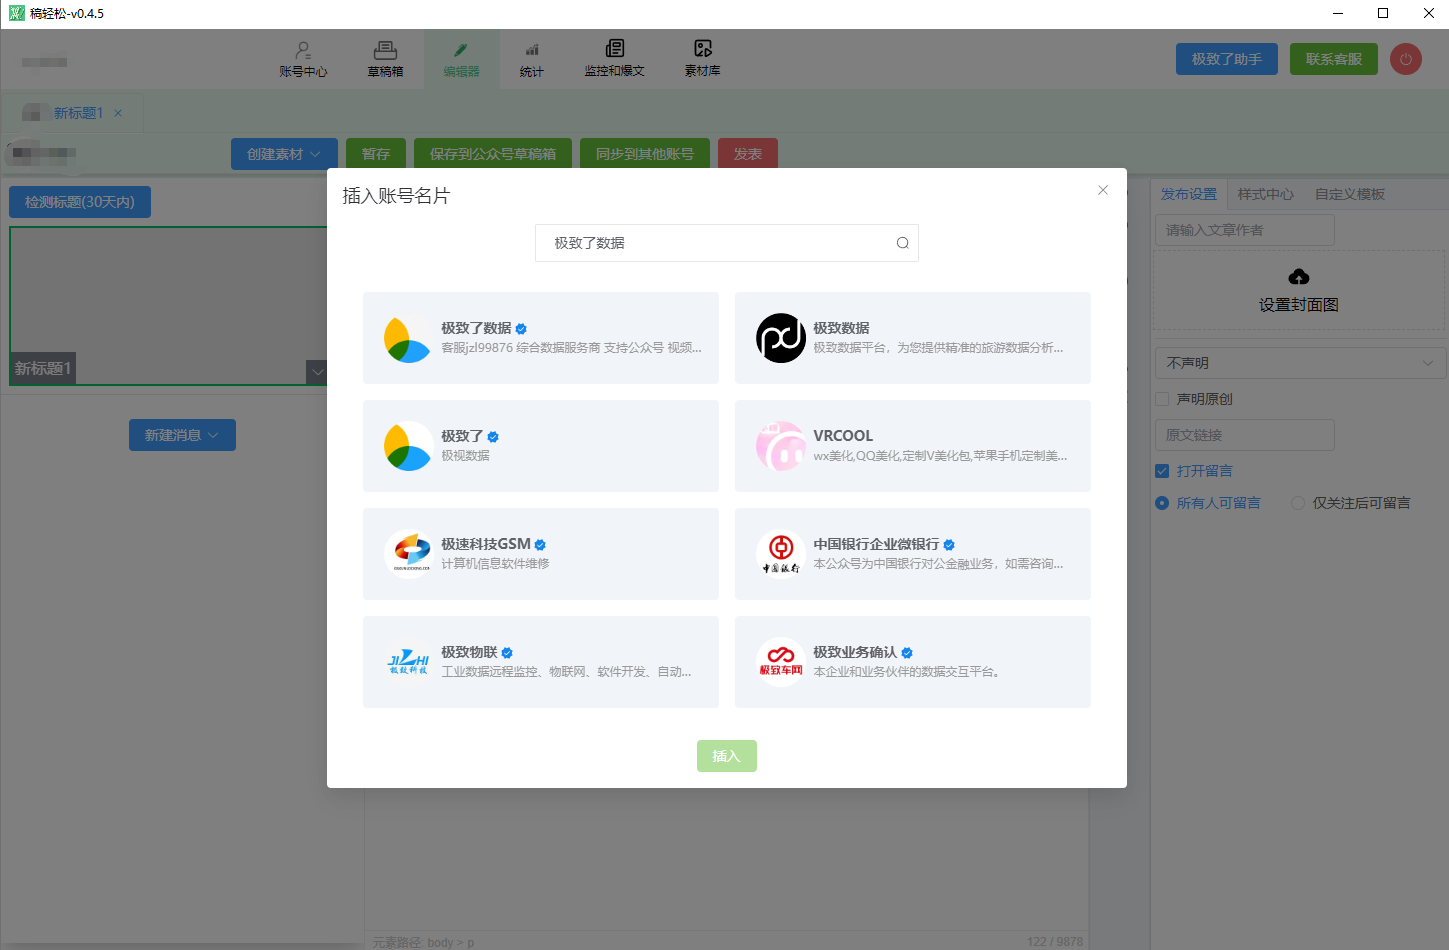The height and width of the screenshot is (950, 1449).
Task: Click the app logo in the title bar
Action: [x=16, y=13]
